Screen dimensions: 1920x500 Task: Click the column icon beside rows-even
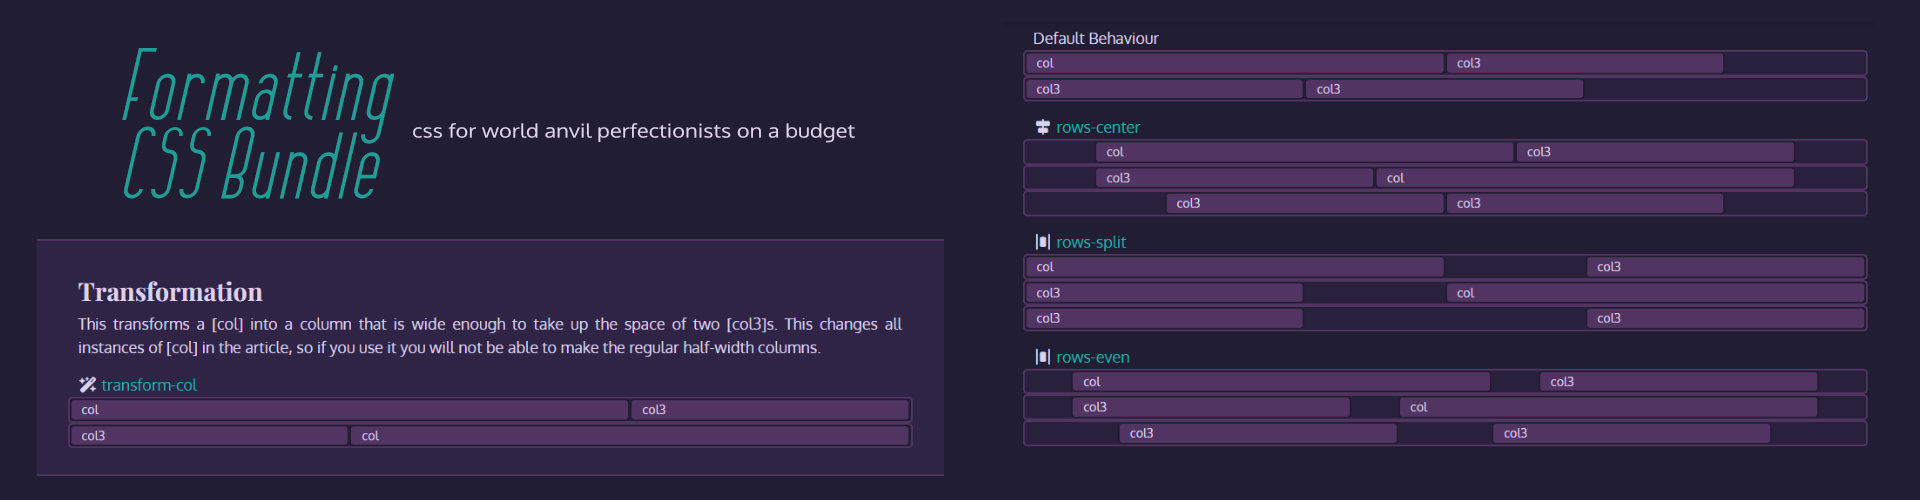(x=1043, y=357)
